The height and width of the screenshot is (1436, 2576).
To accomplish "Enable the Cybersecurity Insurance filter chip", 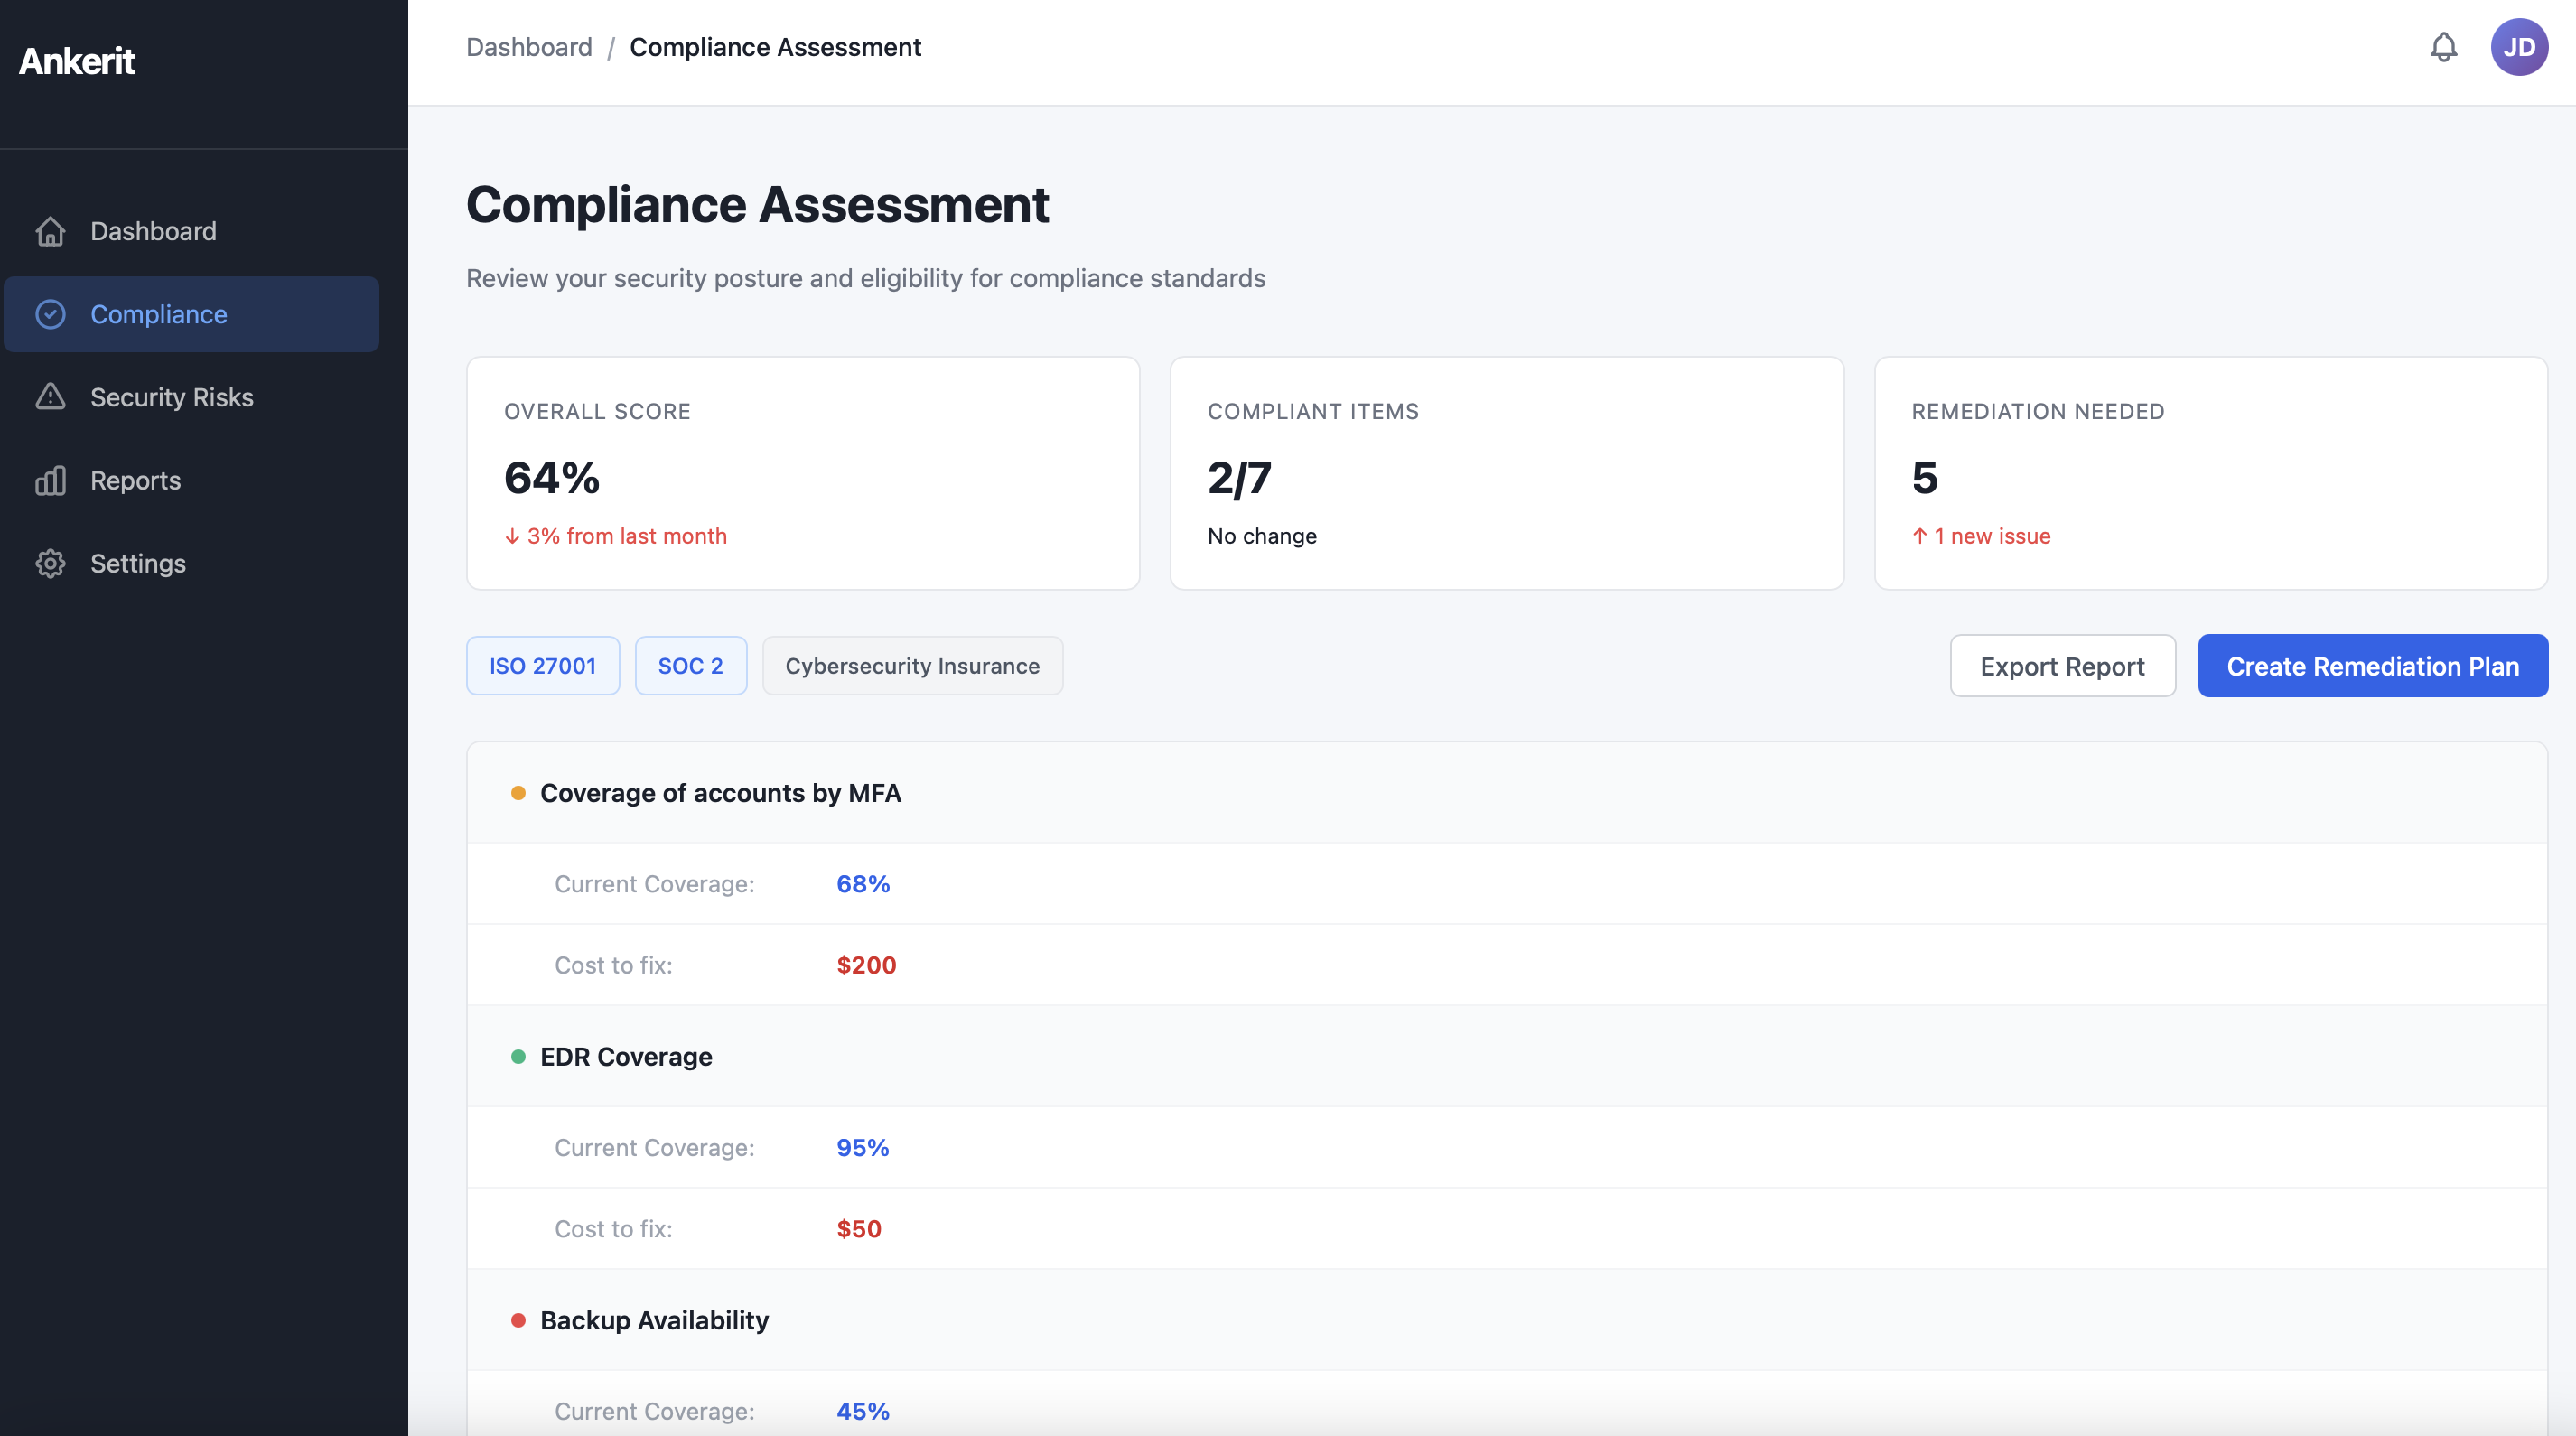I will coord(912,666).
